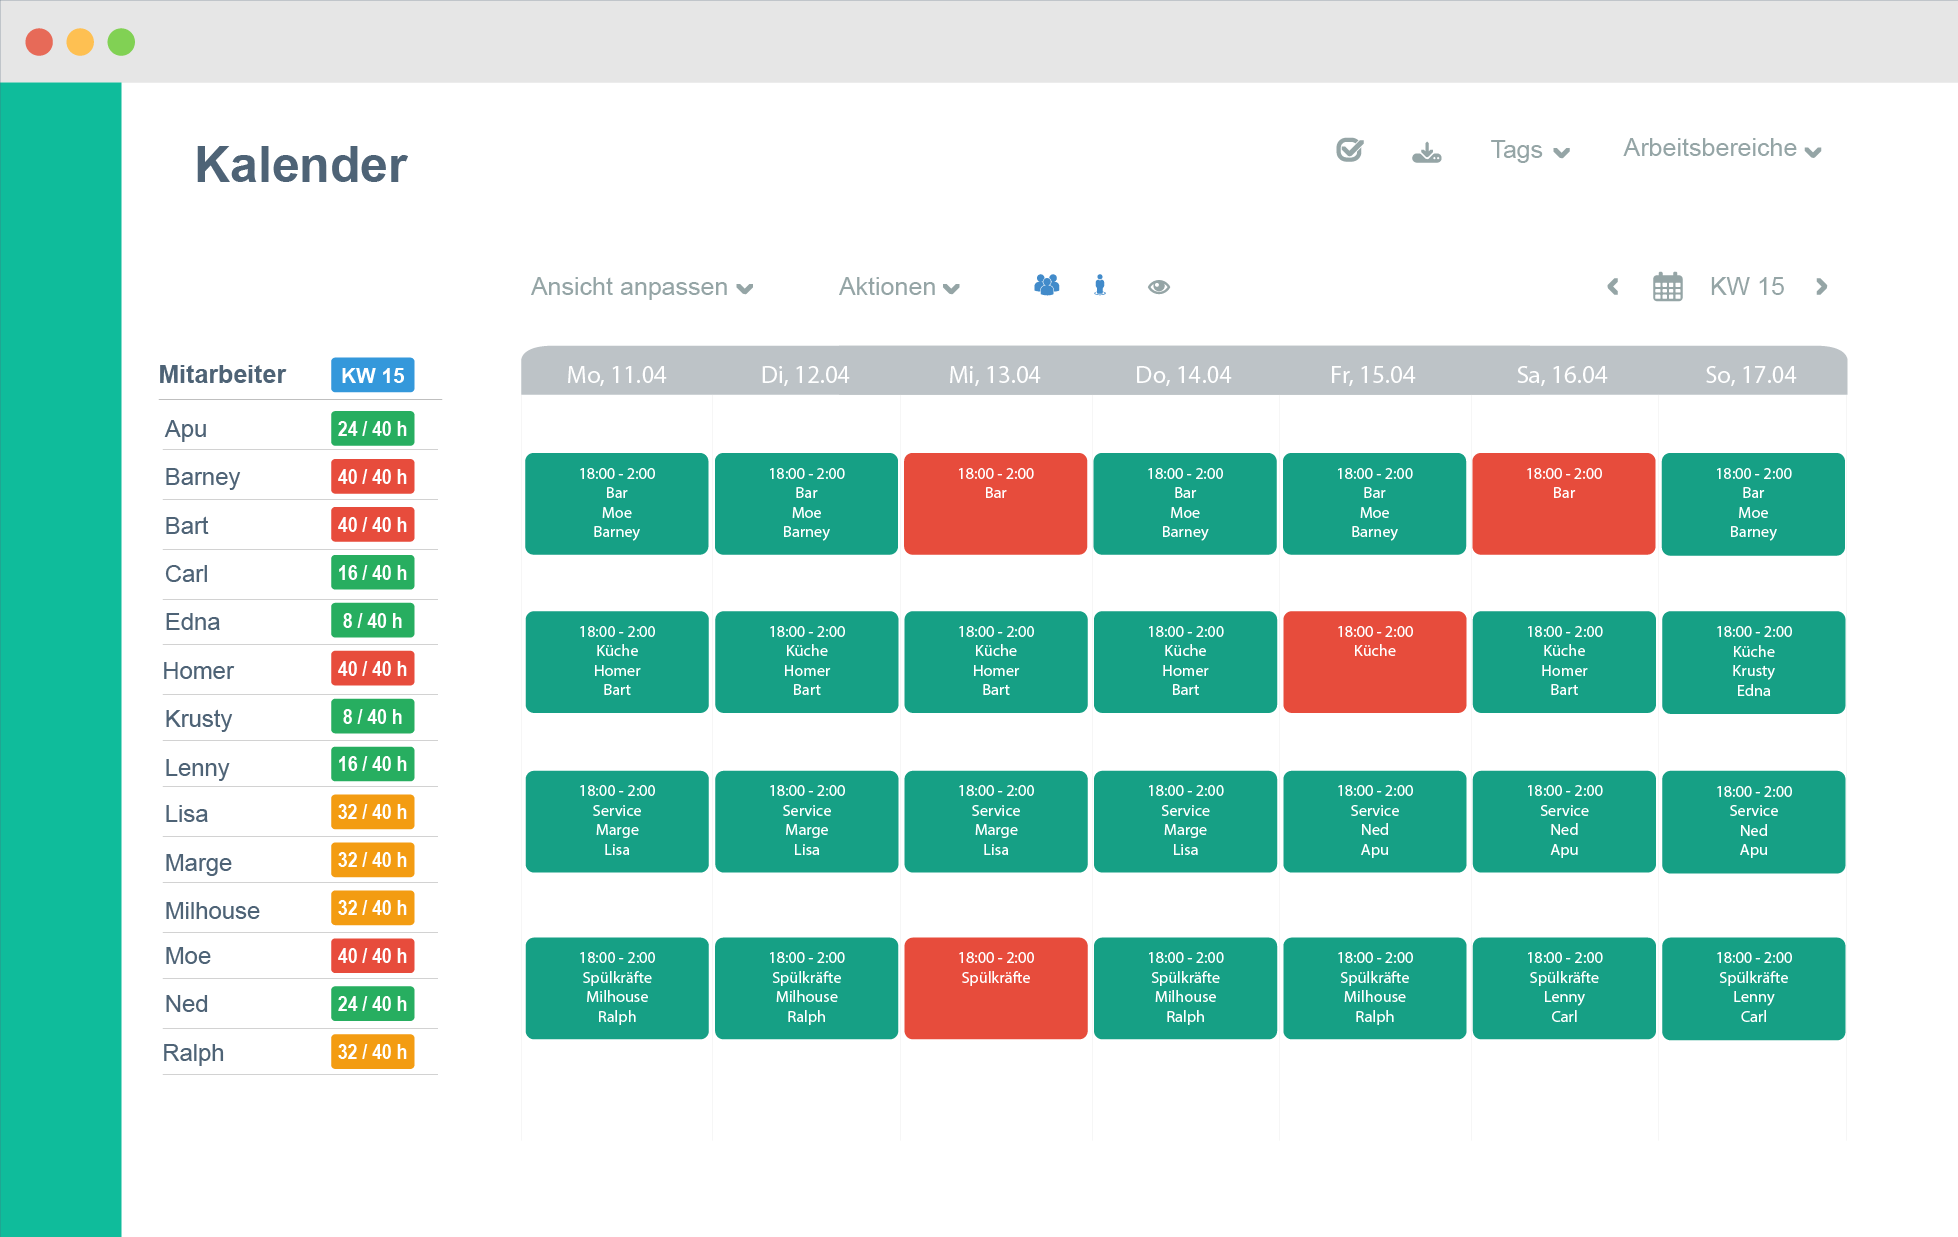Open the Aktionen menu

coord(898,287)
